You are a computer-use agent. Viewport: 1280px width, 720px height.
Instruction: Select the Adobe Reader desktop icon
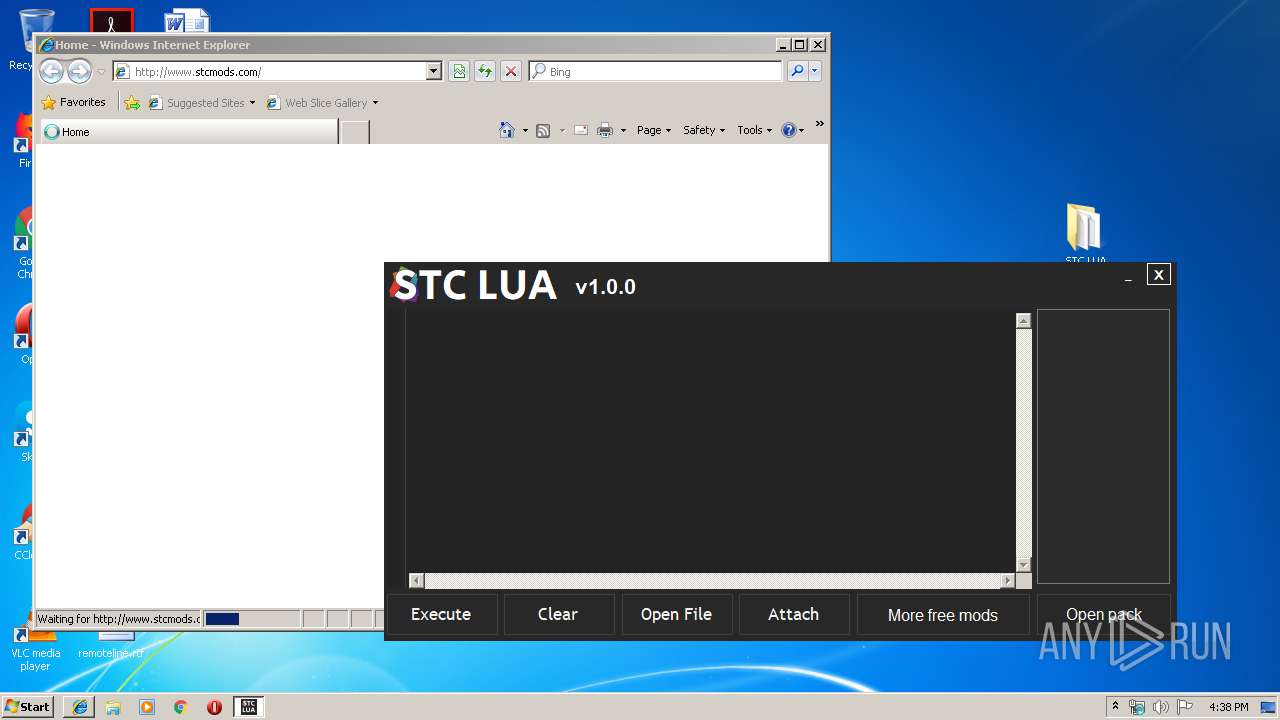pos(111,21)
